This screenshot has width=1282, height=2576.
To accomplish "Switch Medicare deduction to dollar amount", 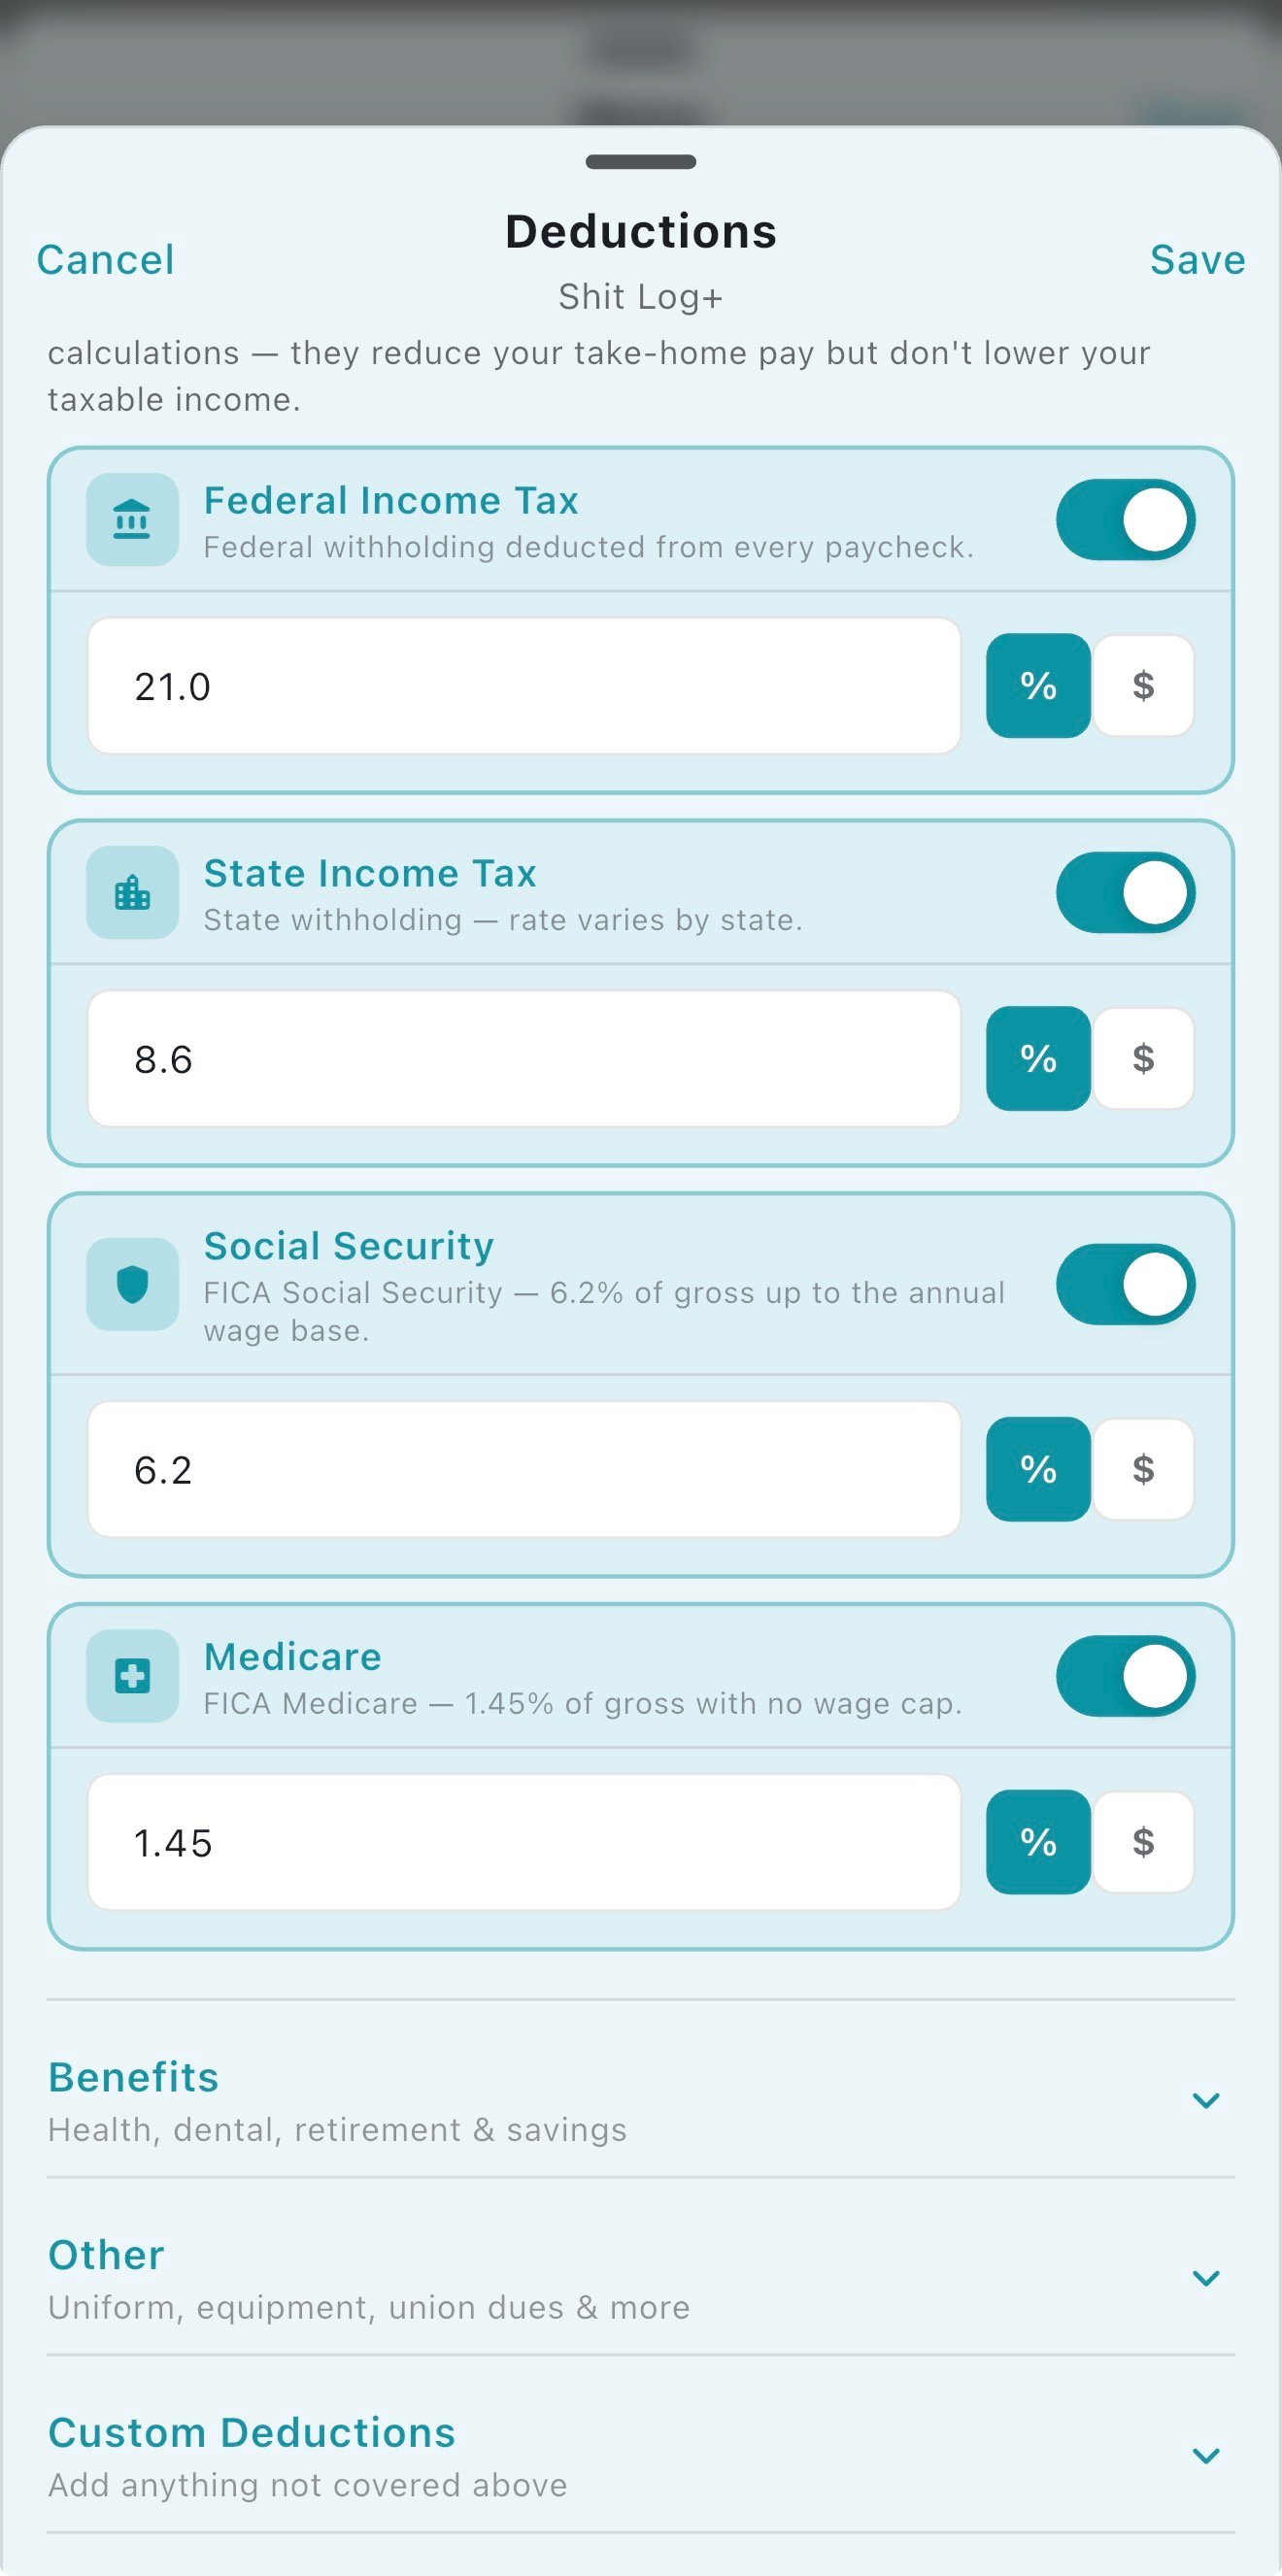I will point(1143,1841).
